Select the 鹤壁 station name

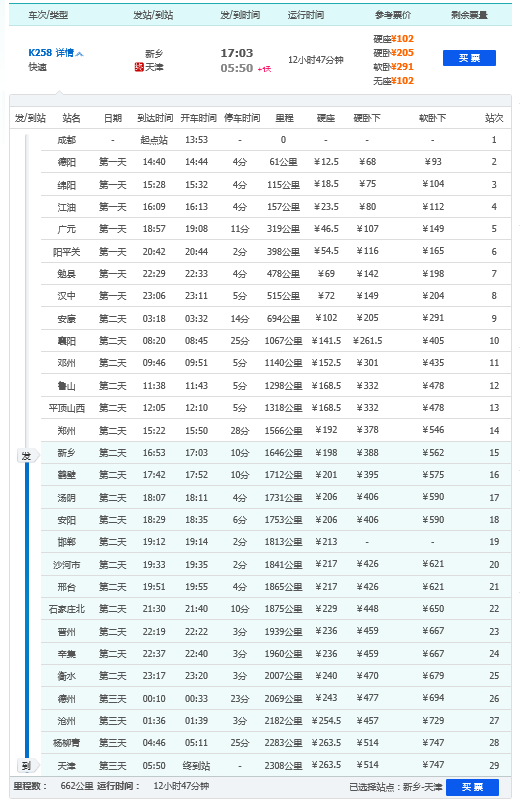[67, 475]
